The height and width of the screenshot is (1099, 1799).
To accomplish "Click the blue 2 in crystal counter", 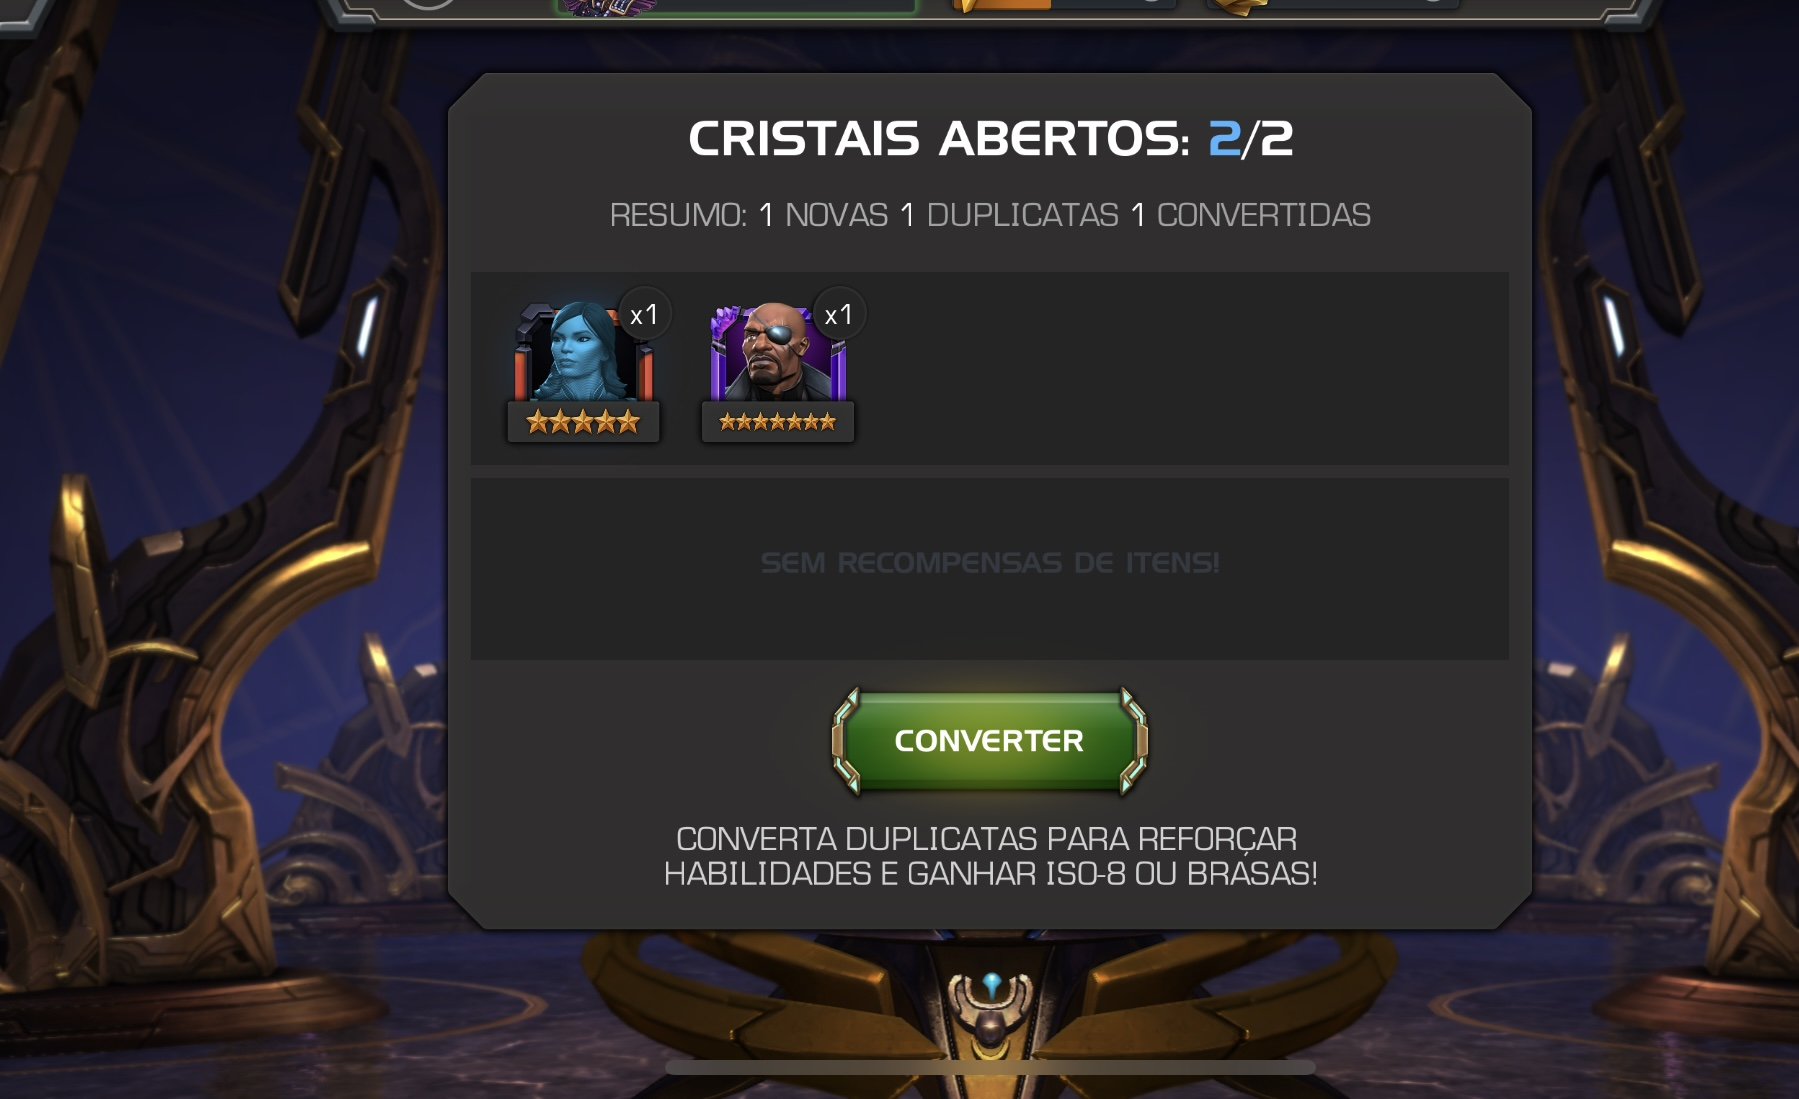I will 1224,139.
